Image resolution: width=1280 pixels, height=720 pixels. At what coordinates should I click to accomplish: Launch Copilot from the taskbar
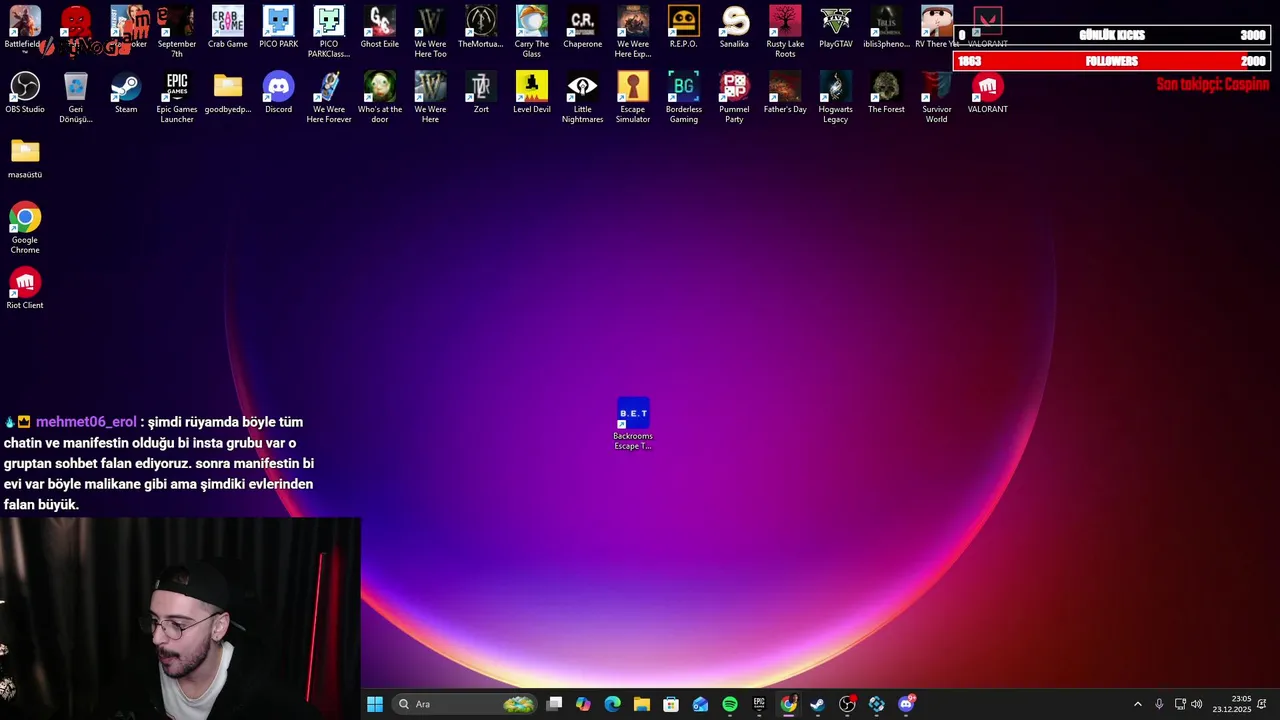click(x=583, y=704)
